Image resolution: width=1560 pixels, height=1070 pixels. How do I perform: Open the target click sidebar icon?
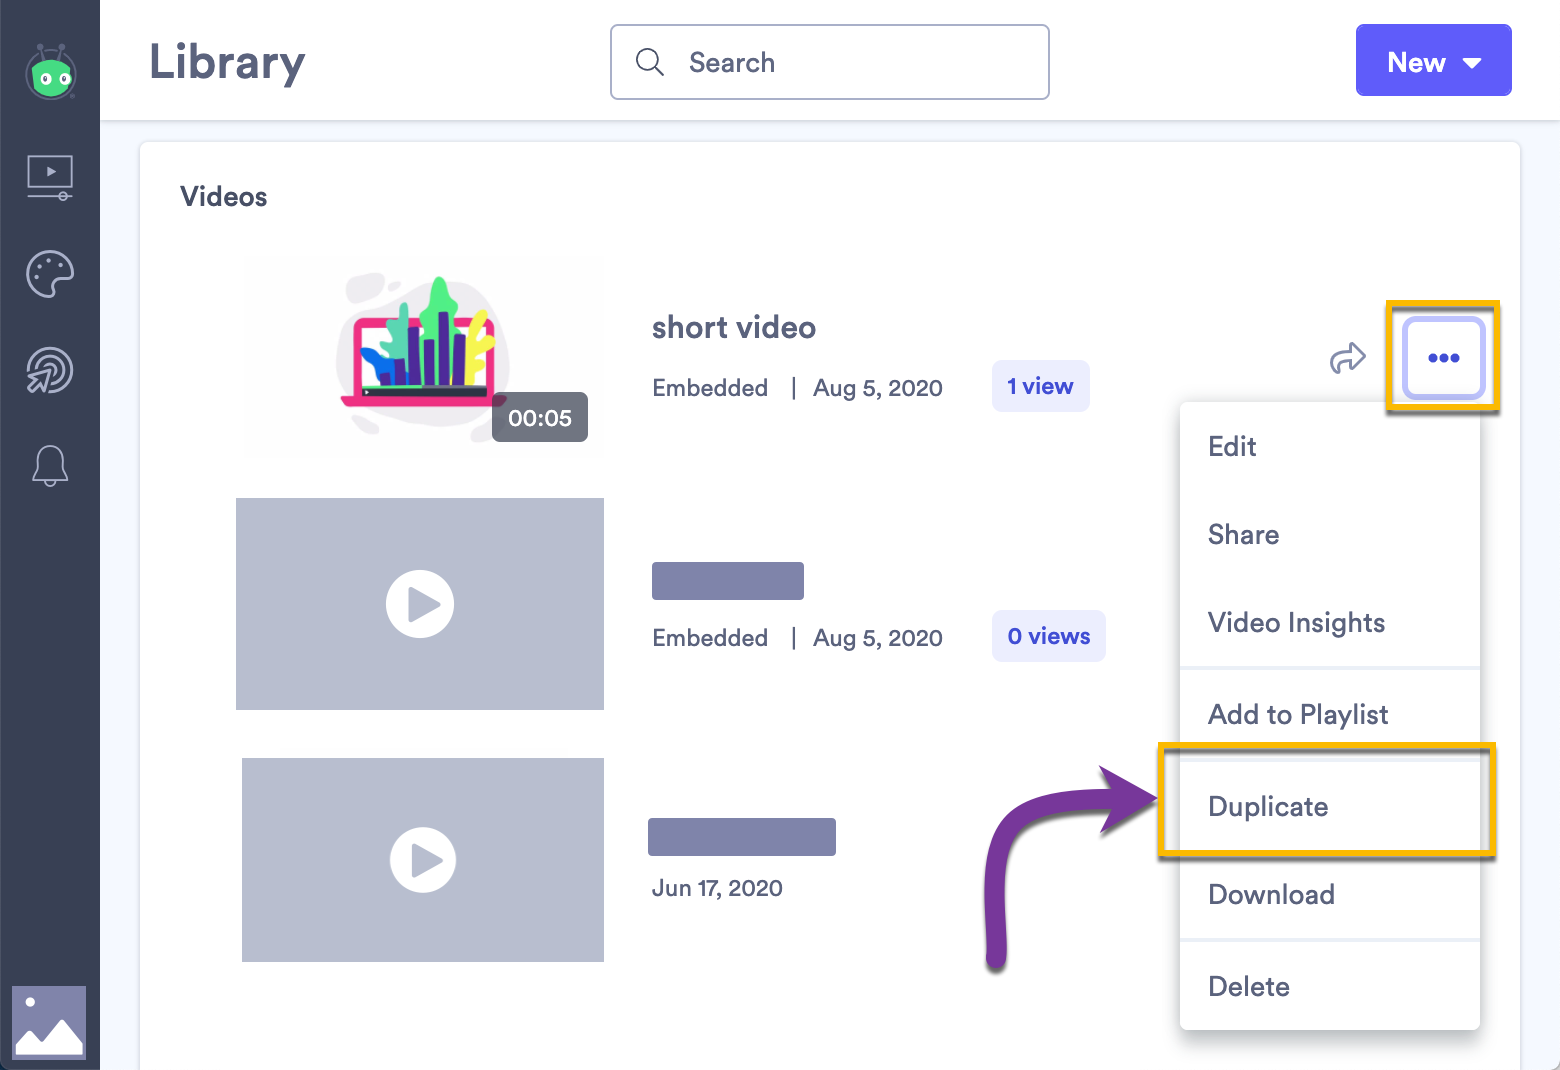coord(50,370)
